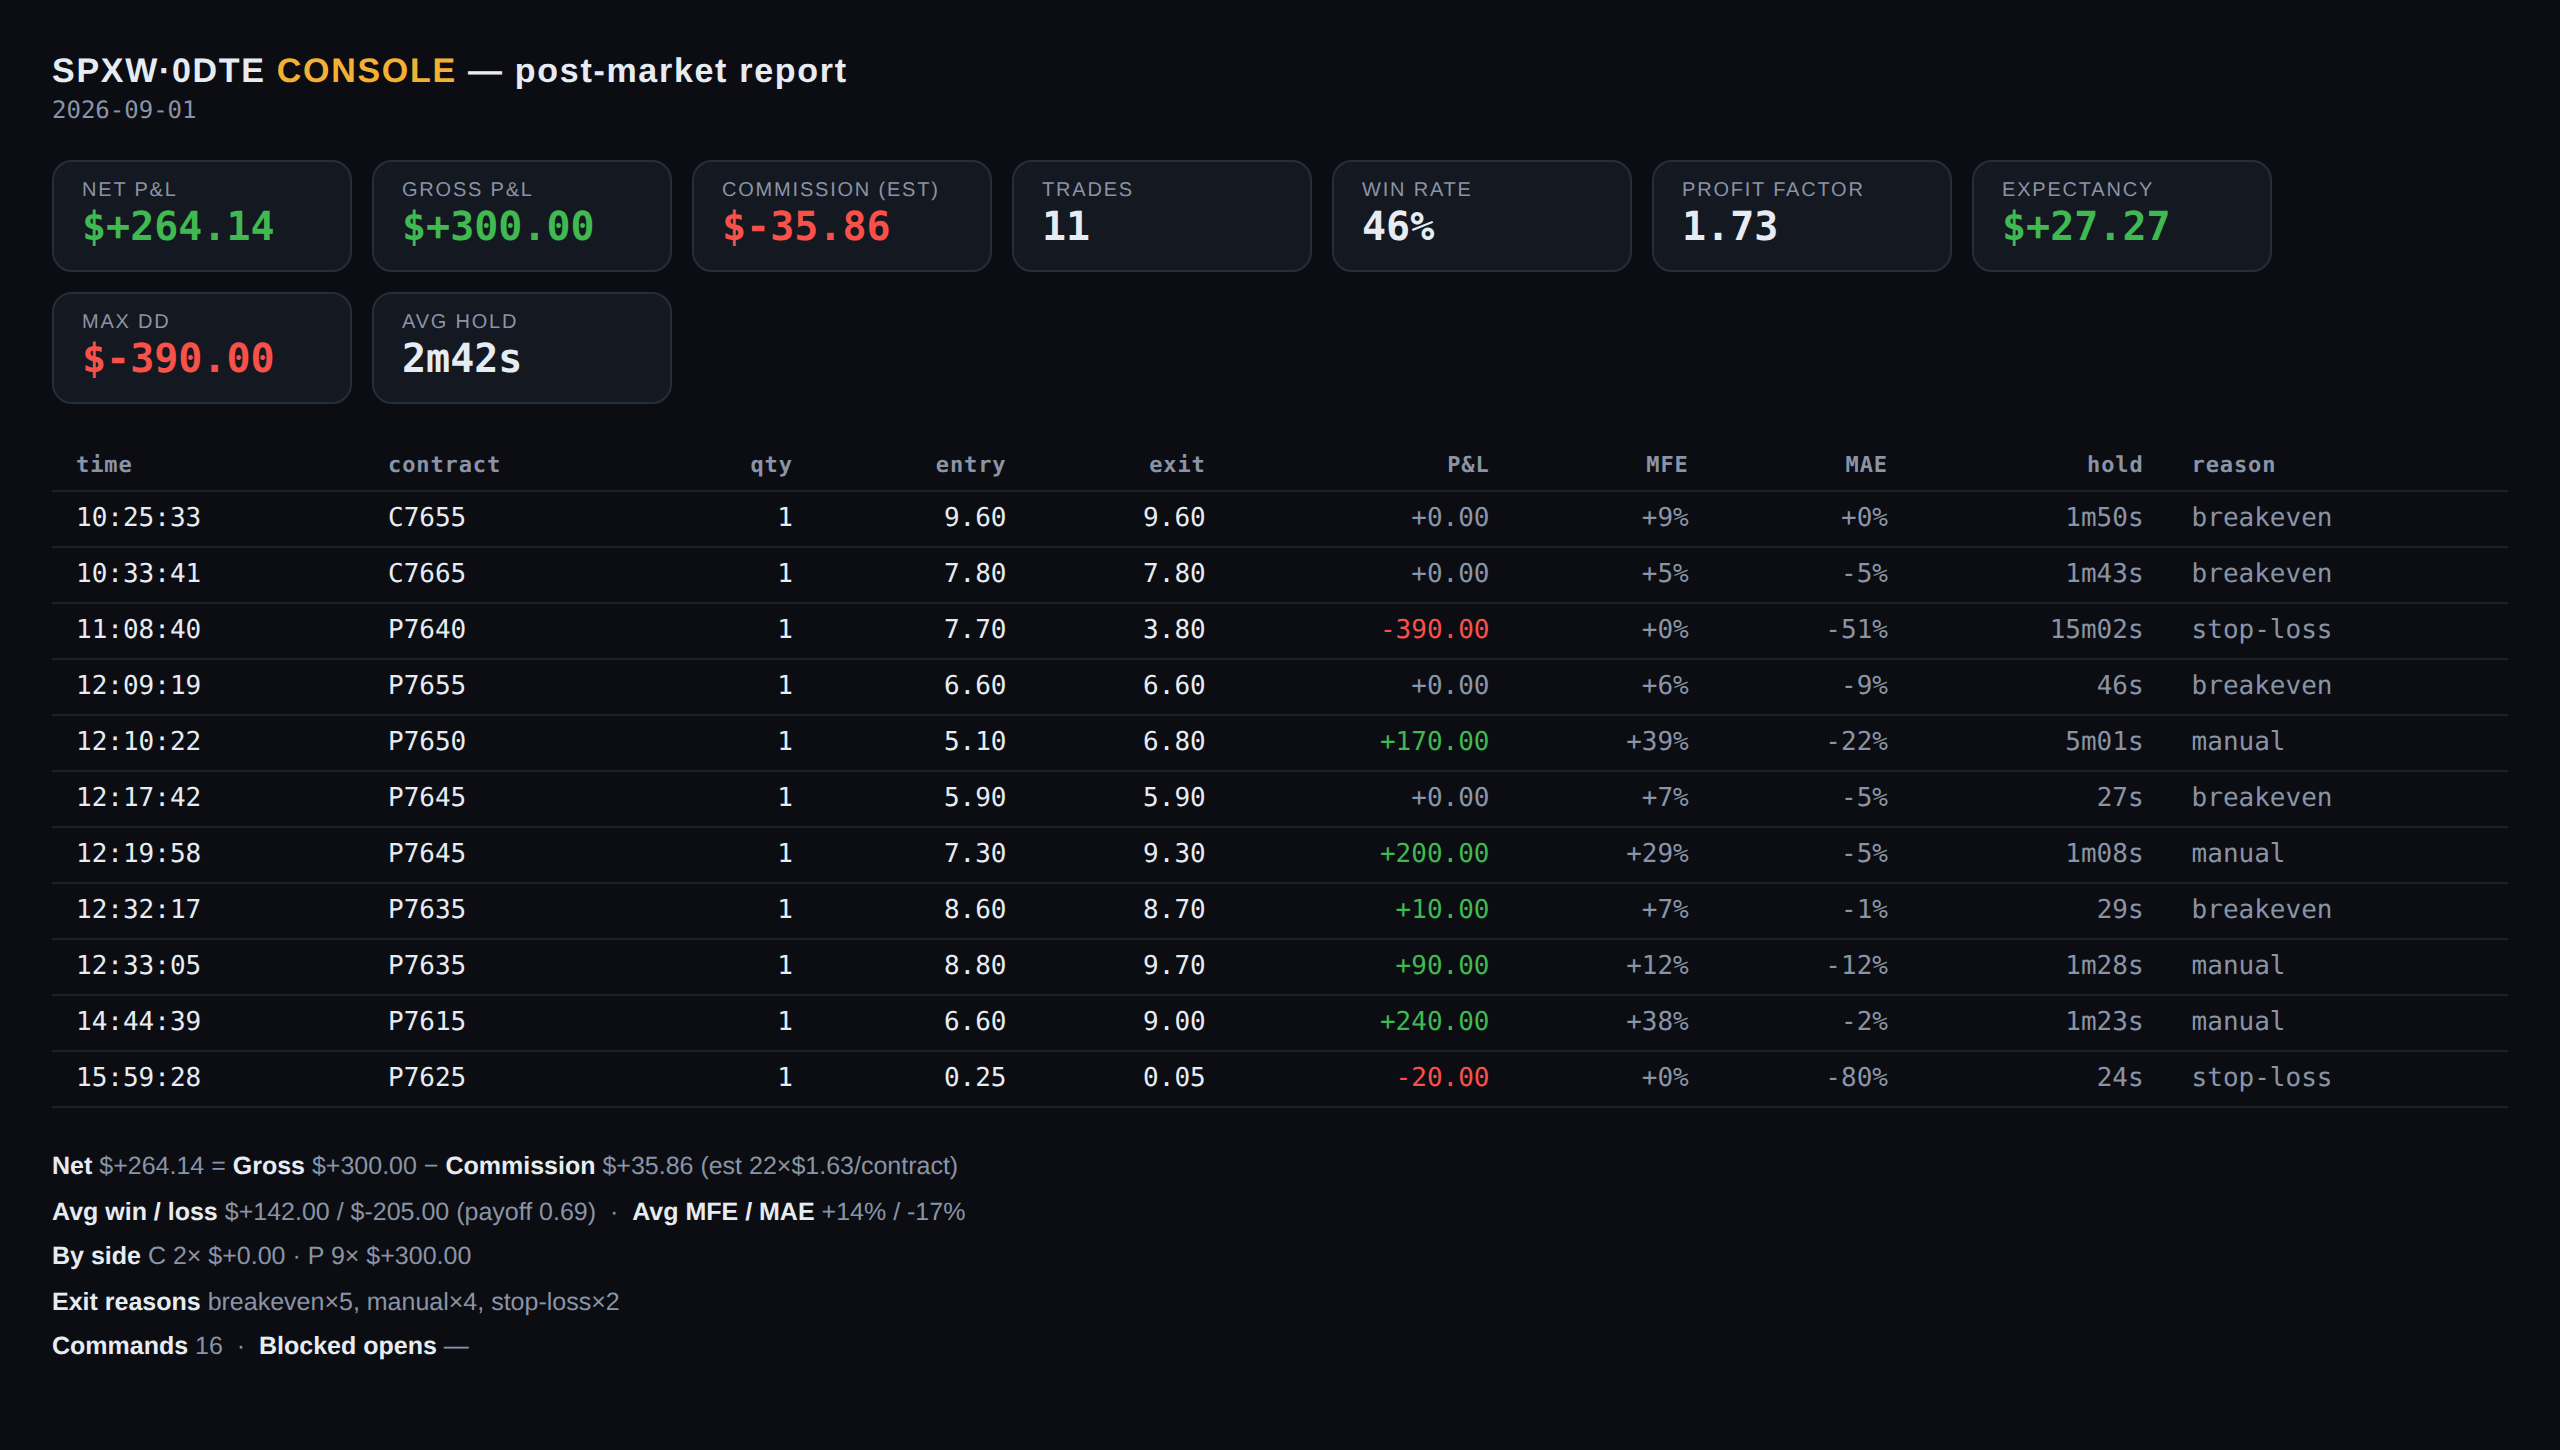Click the TRADES card with value 11
This screenshot has height=1450, width=2560.
[1162, 216]
